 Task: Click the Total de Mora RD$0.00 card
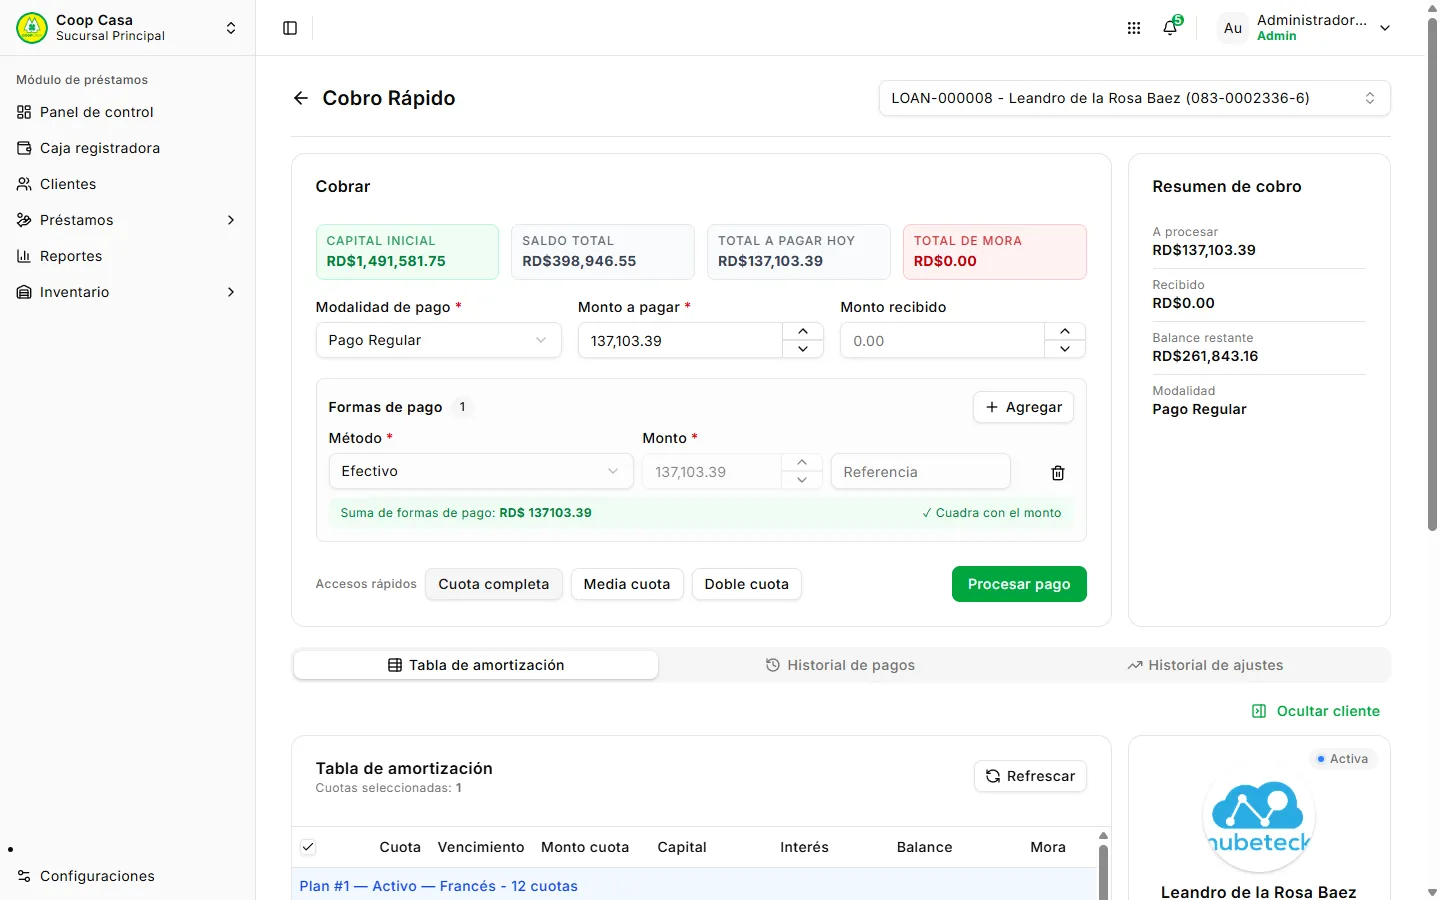click(995, 252)
